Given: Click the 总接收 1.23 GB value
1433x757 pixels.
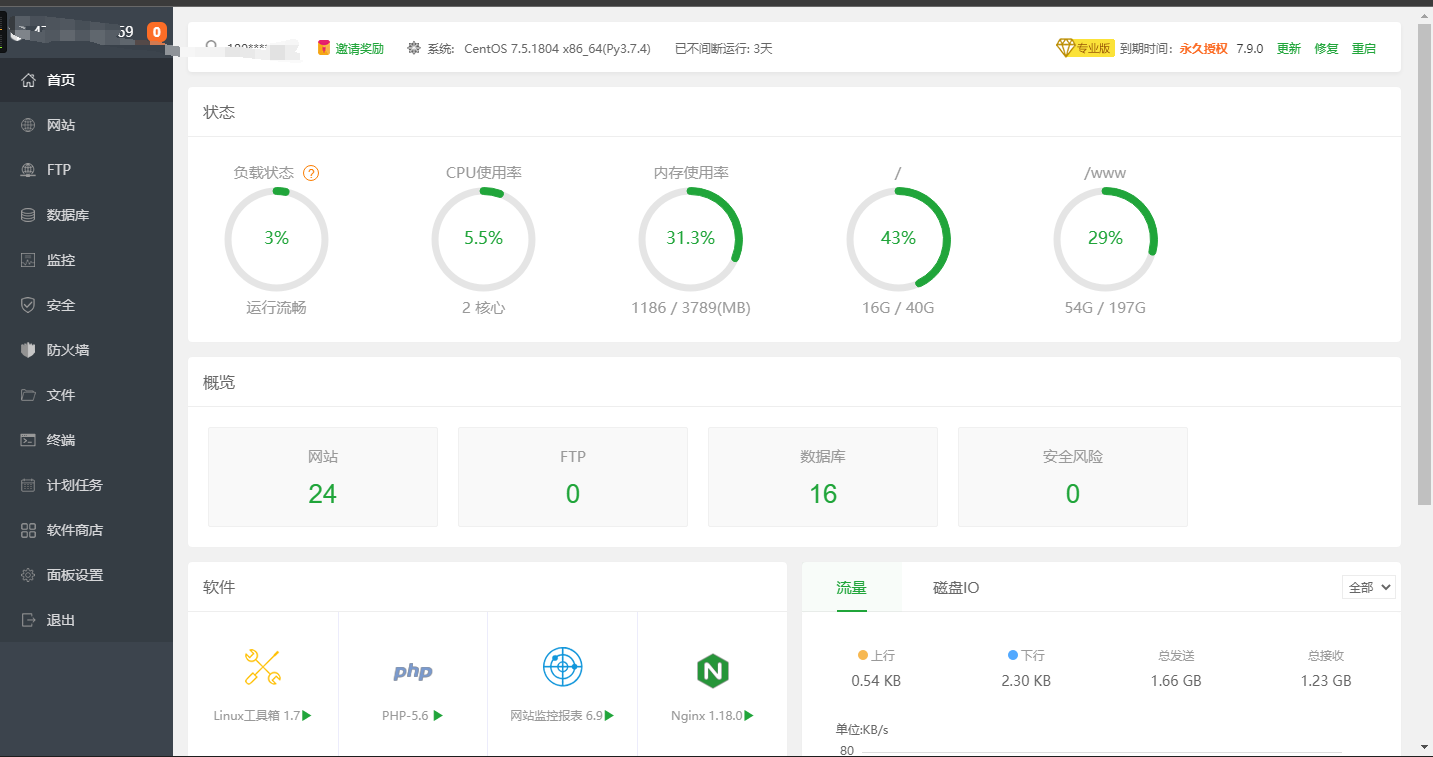Looking at the screenshot, I should (1326, 681).
